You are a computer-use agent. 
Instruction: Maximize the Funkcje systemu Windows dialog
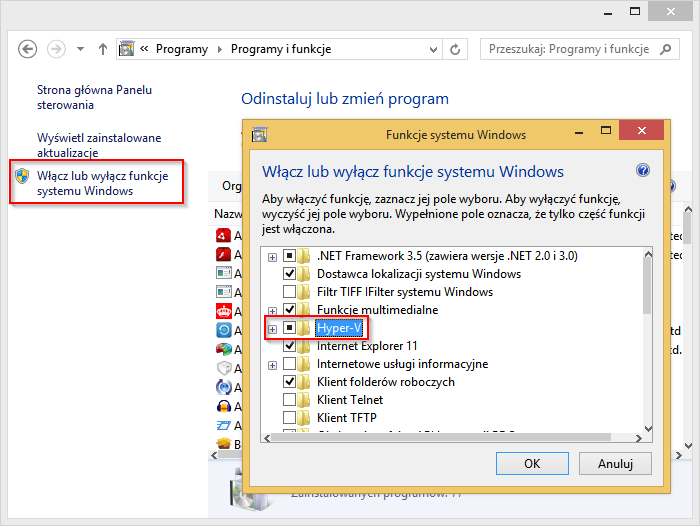(605, 130)
